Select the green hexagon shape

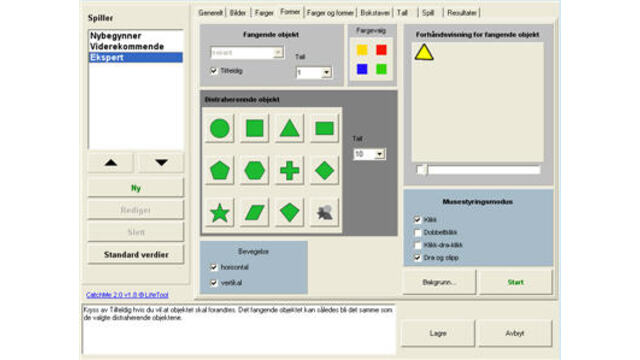(254, 170)
